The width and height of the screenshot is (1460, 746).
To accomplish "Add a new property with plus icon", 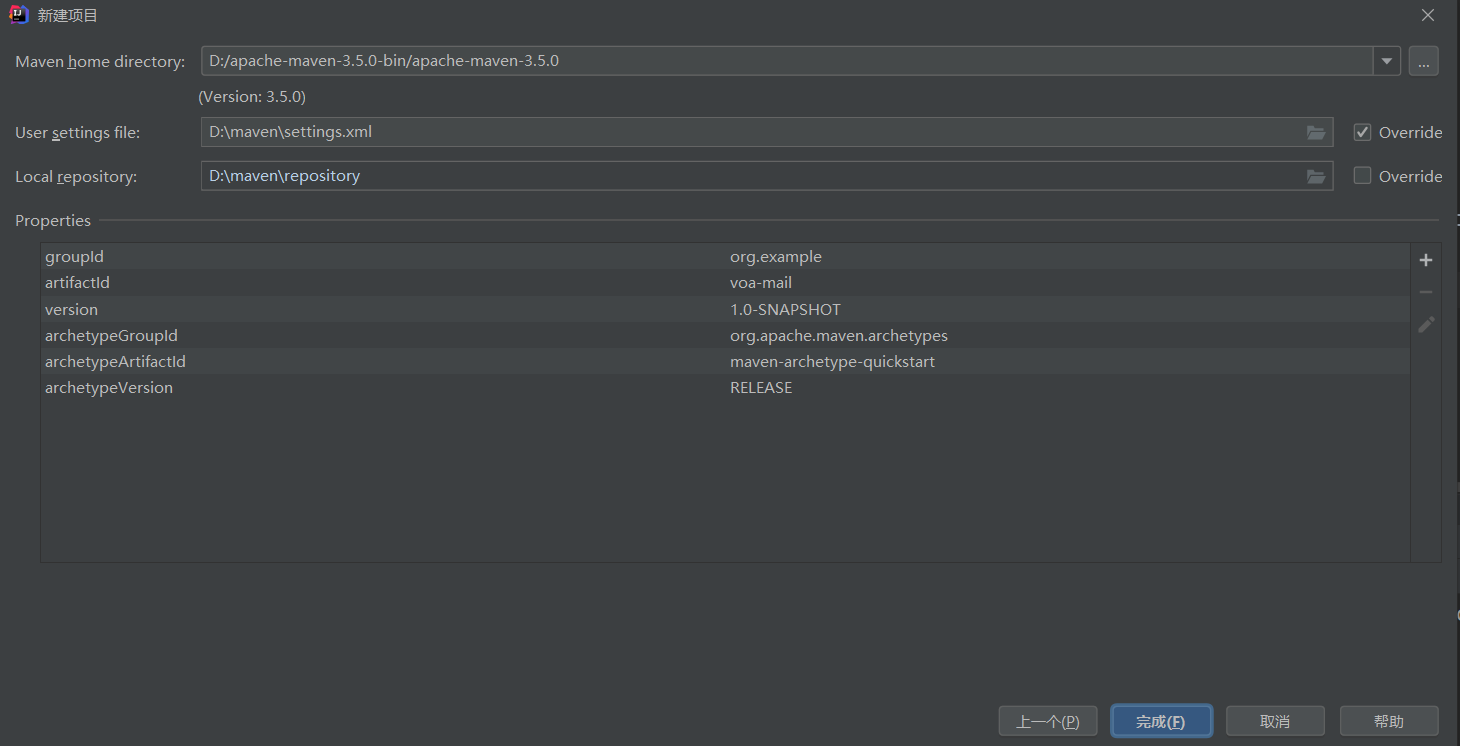I will click(1426, 260).
